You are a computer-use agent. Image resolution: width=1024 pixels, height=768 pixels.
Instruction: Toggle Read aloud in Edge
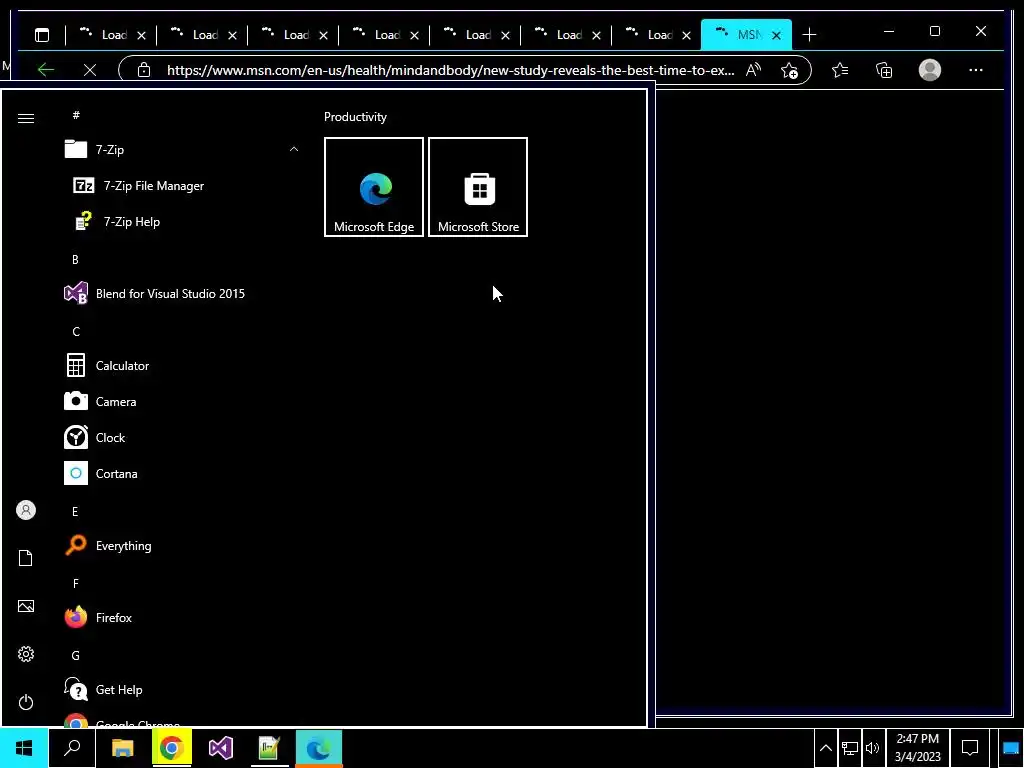(x=753, y=70)
